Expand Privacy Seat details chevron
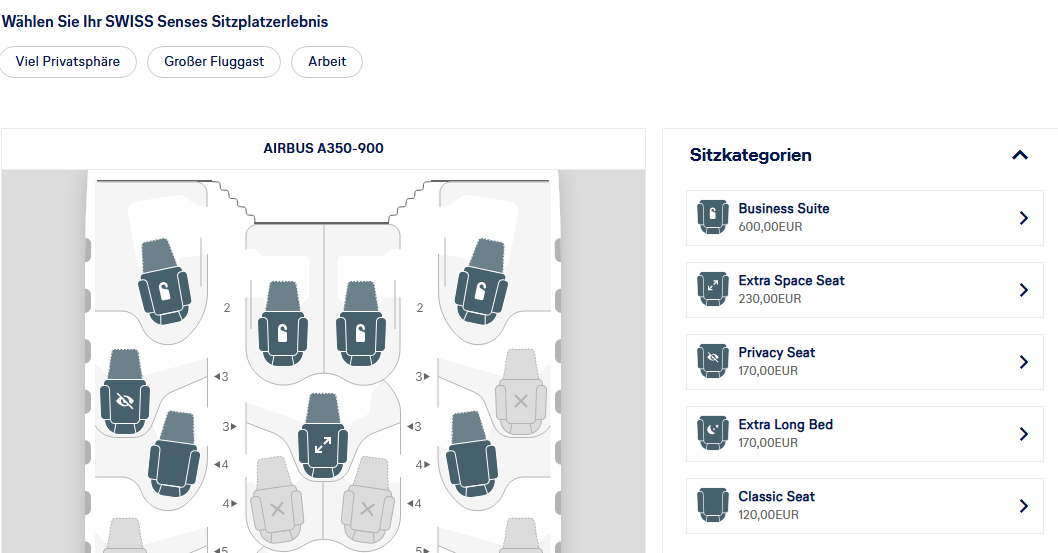The width and height of the screenshot is (1058, 553). pyautogui.click(x=1024, y=362)
